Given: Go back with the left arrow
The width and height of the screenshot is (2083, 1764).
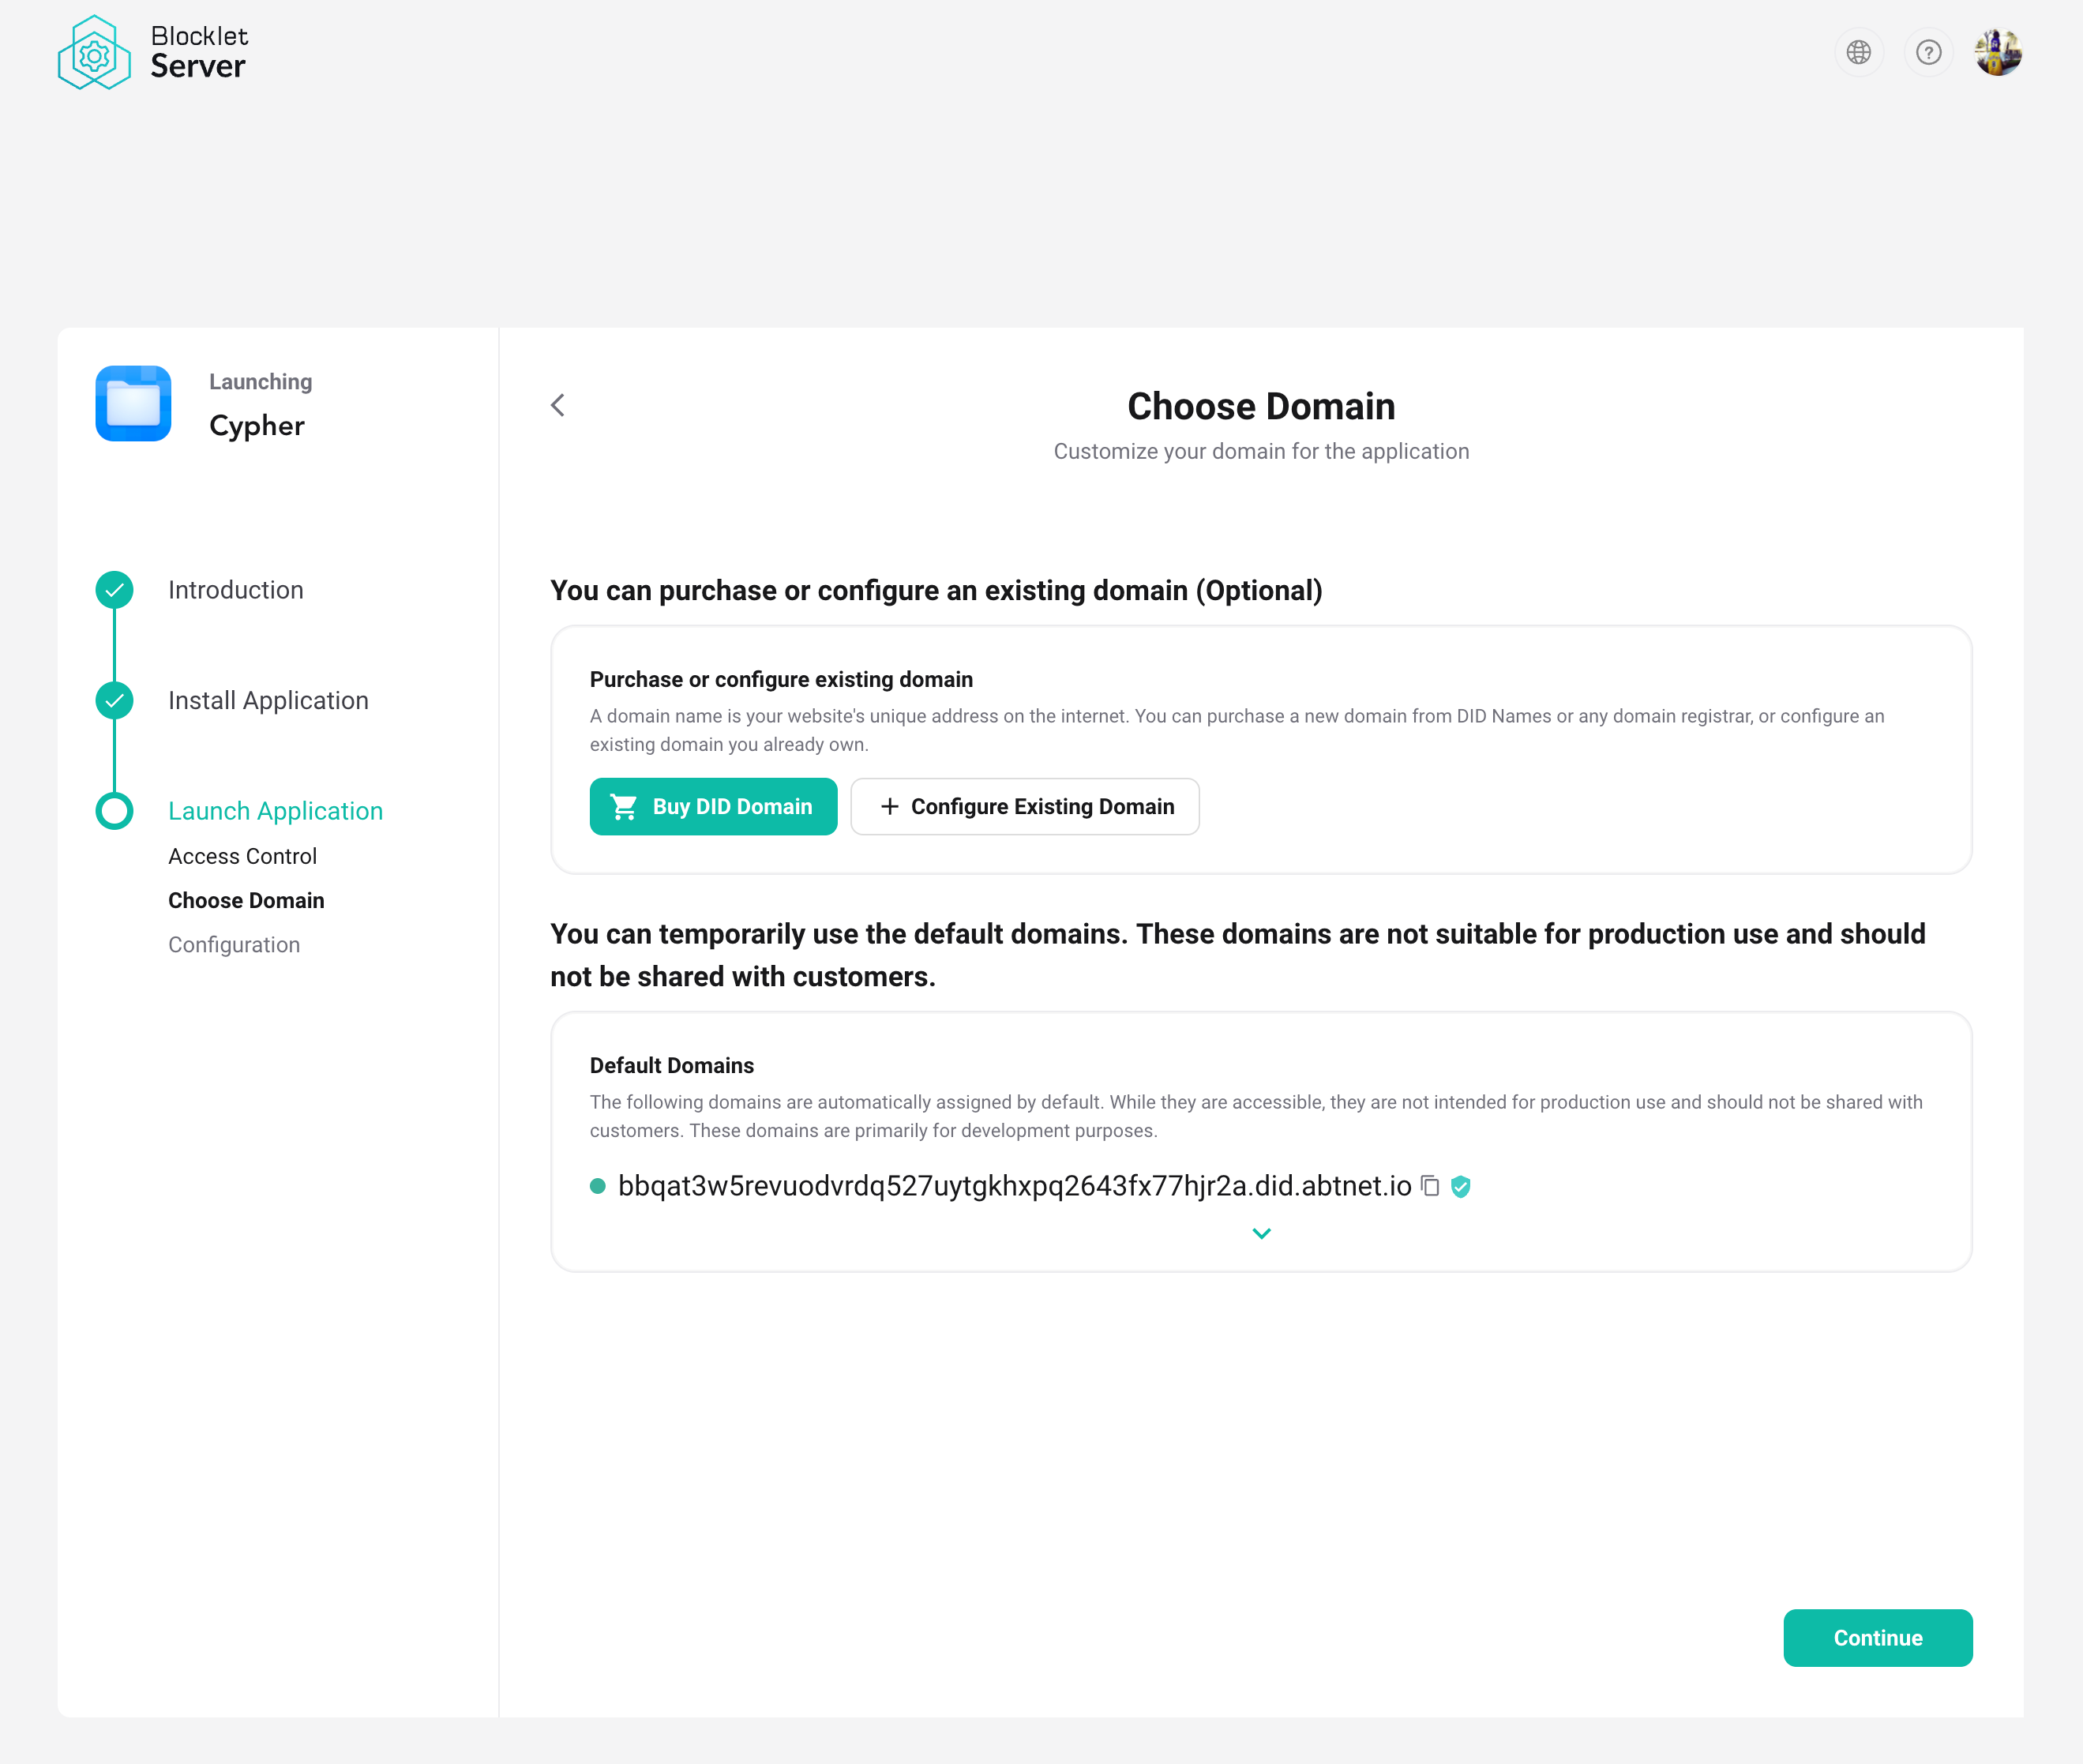Looking at the screenshot, I should coord(558,405).
